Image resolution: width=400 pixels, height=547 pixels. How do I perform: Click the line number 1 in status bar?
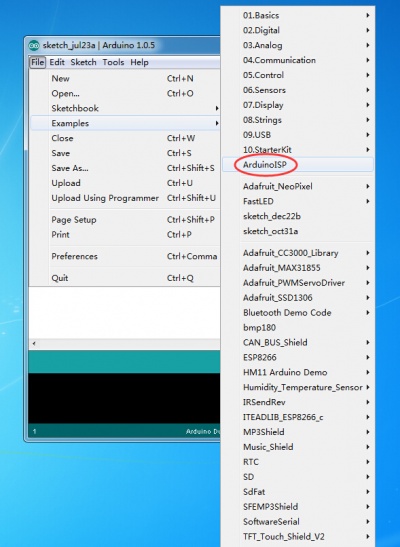(34, 432)
